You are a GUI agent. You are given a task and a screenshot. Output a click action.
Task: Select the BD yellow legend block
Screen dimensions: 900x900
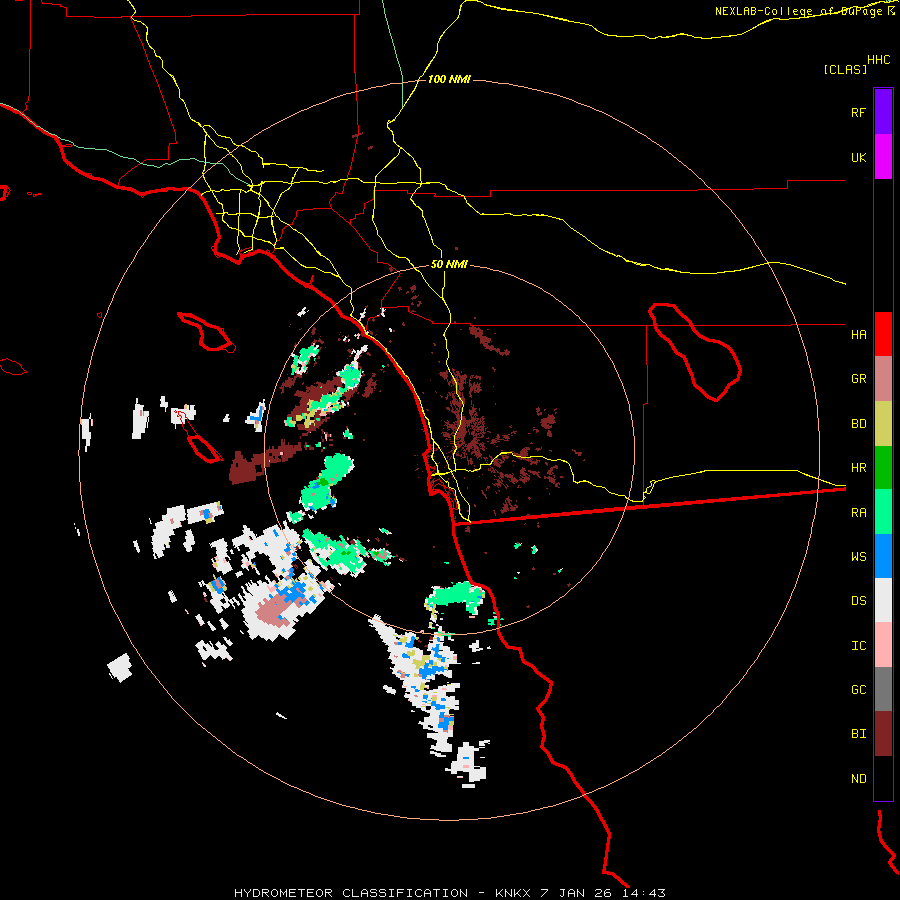883,424
